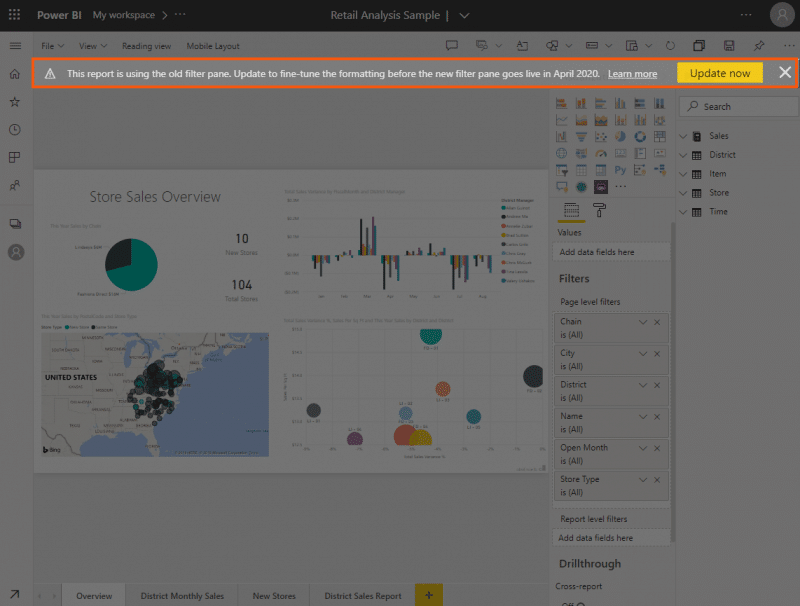
Task: Add a new page with plus button
Action: (x=429, y=595)
